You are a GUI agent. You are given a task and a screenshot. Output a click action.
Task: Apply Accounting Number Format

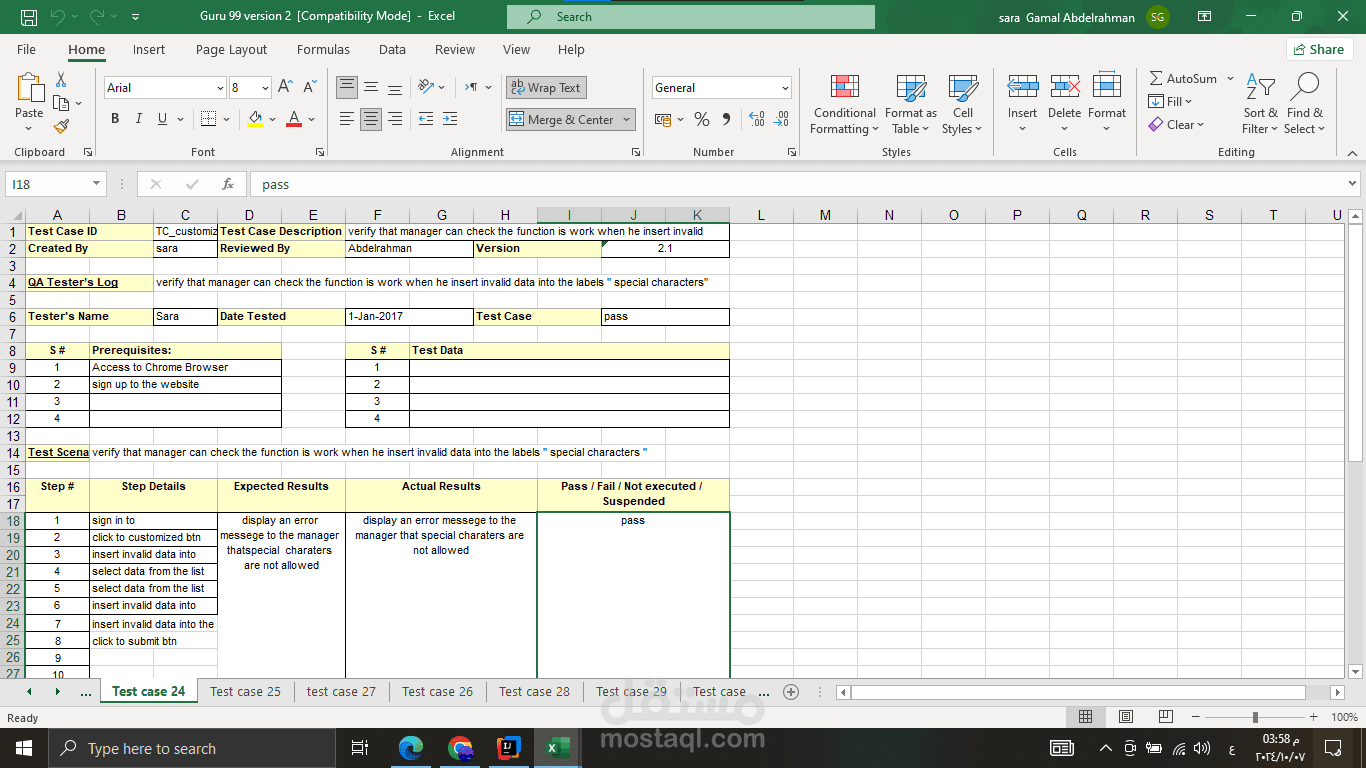pyautogui.click(x=662, y=119)
